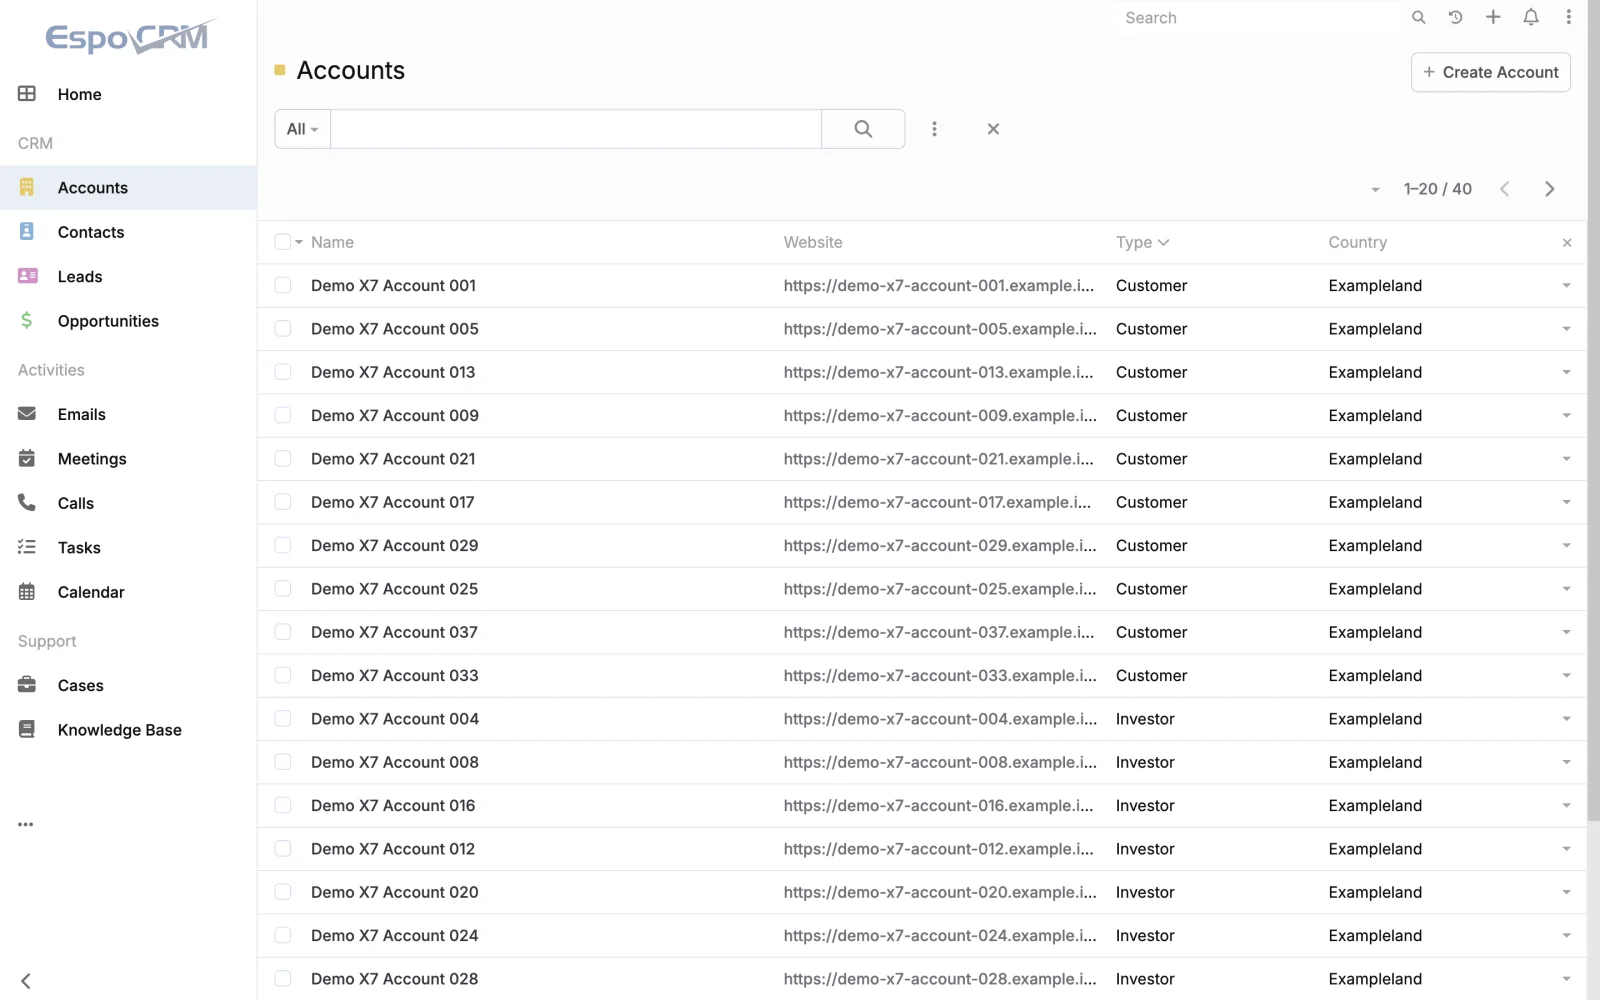Run the accounts list search button

tap(863, 129)
